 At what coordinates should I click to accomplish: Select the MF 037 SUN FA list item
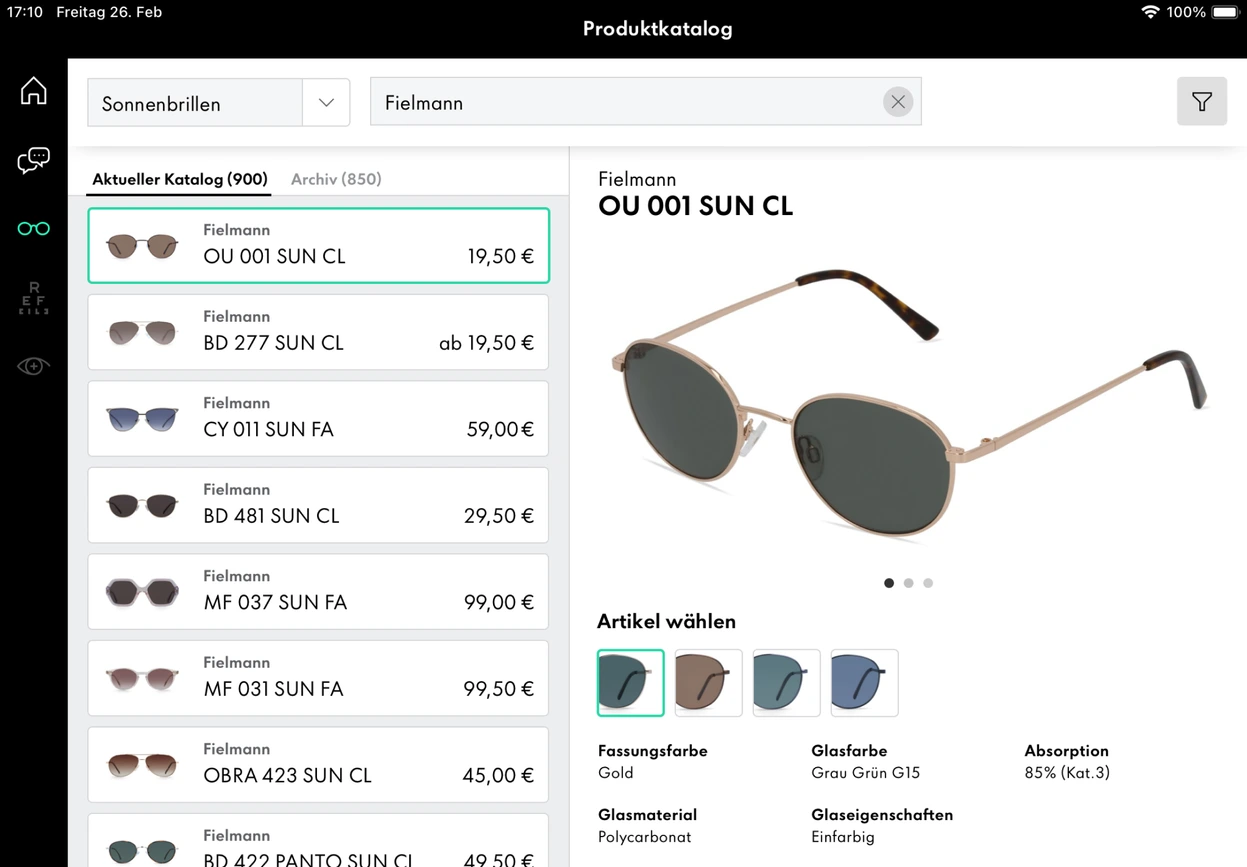tap(318, 592)
